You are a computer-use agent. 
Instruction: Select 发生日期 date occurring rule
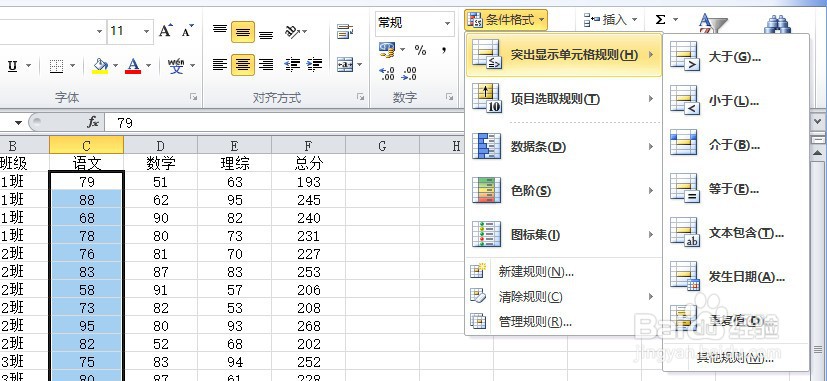735,277
